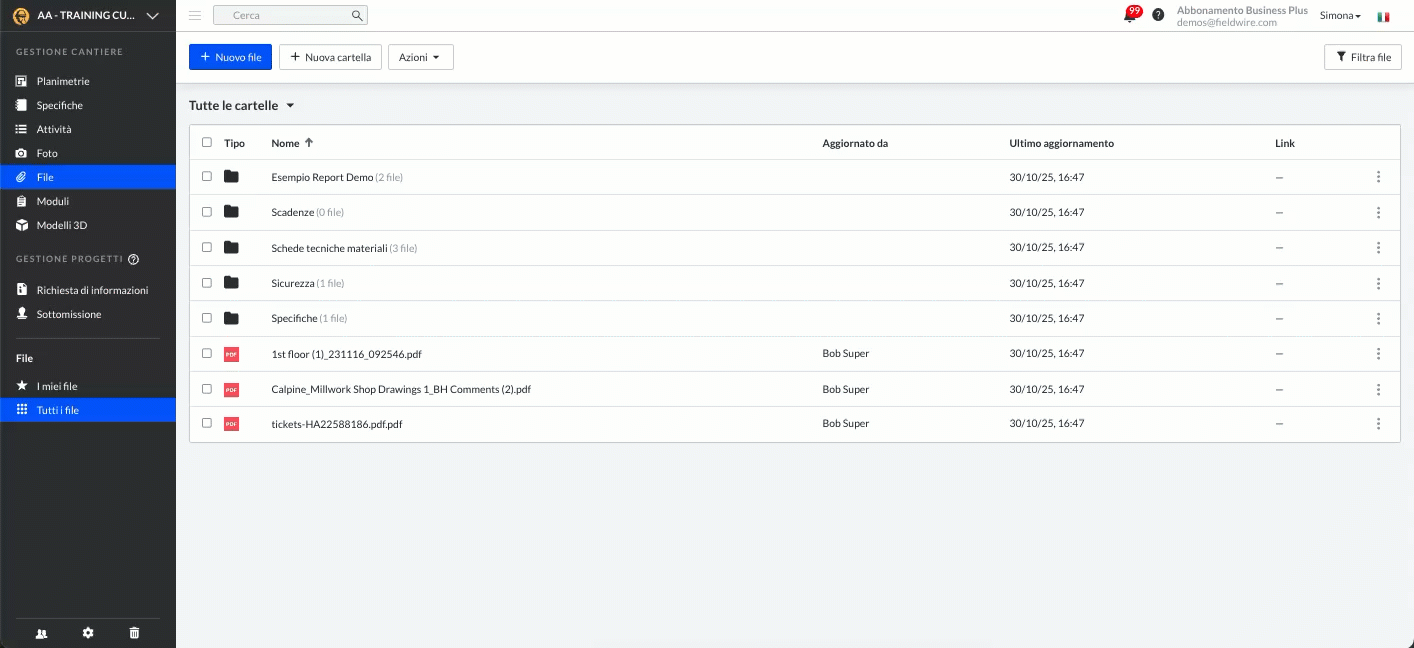Viewport: 1414px width, 648px height.
Task: Click the notifications bell icon
Action: tap(1130, 16)
